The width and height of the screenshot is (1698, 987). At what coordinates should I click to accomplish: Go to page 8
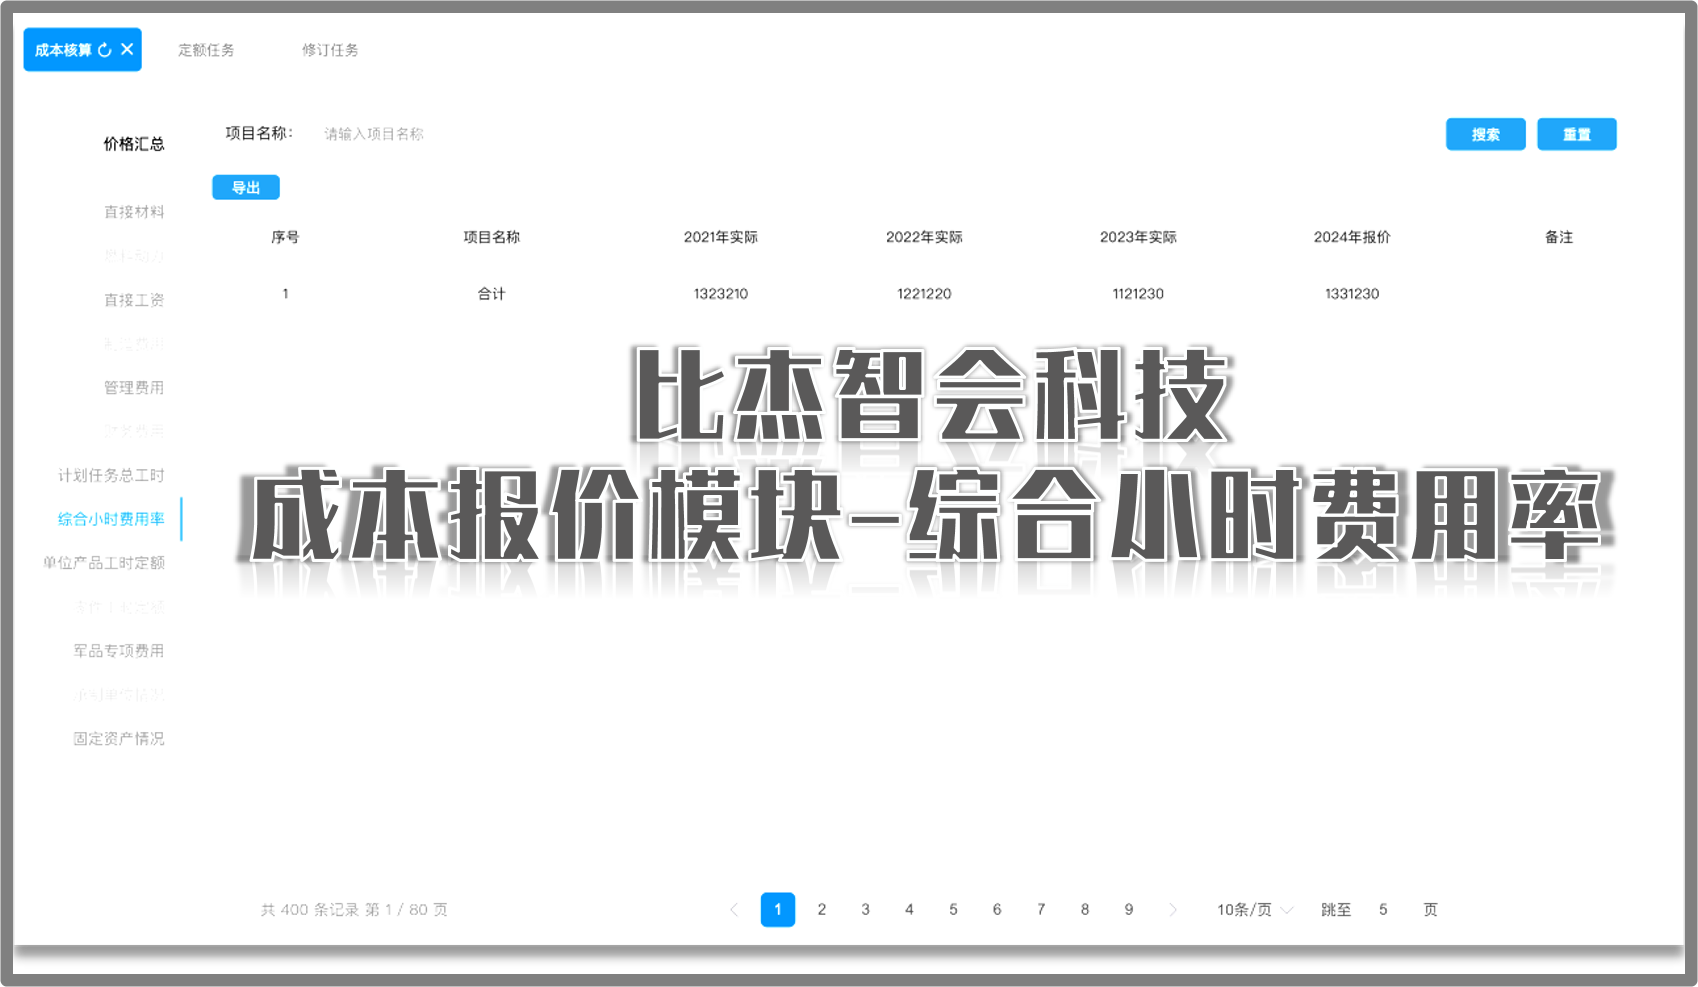[x=1085, y=910]
